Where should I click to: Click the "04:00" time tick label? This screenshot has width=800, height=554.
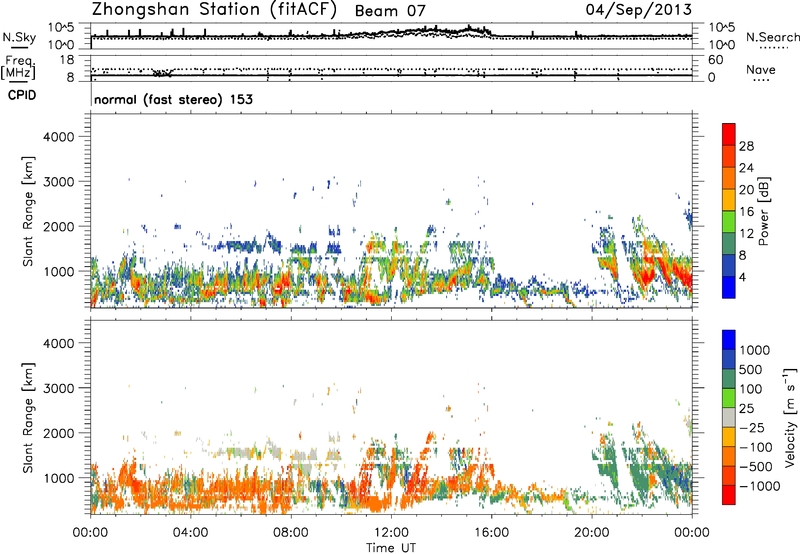(190, 533)
